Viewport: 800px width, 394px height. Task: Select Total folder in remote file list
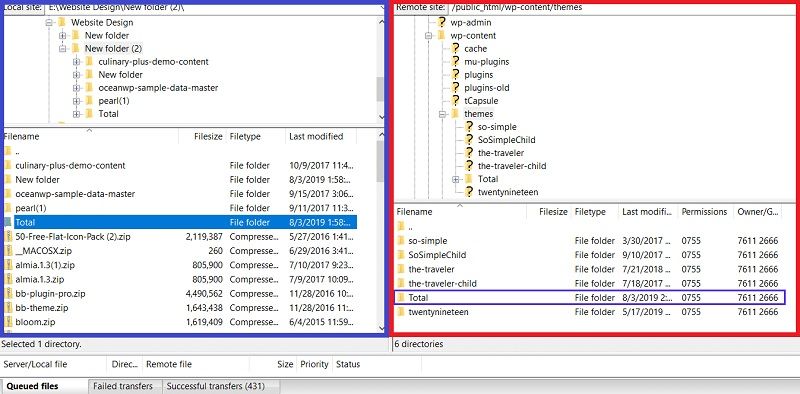tap(589, 298)
